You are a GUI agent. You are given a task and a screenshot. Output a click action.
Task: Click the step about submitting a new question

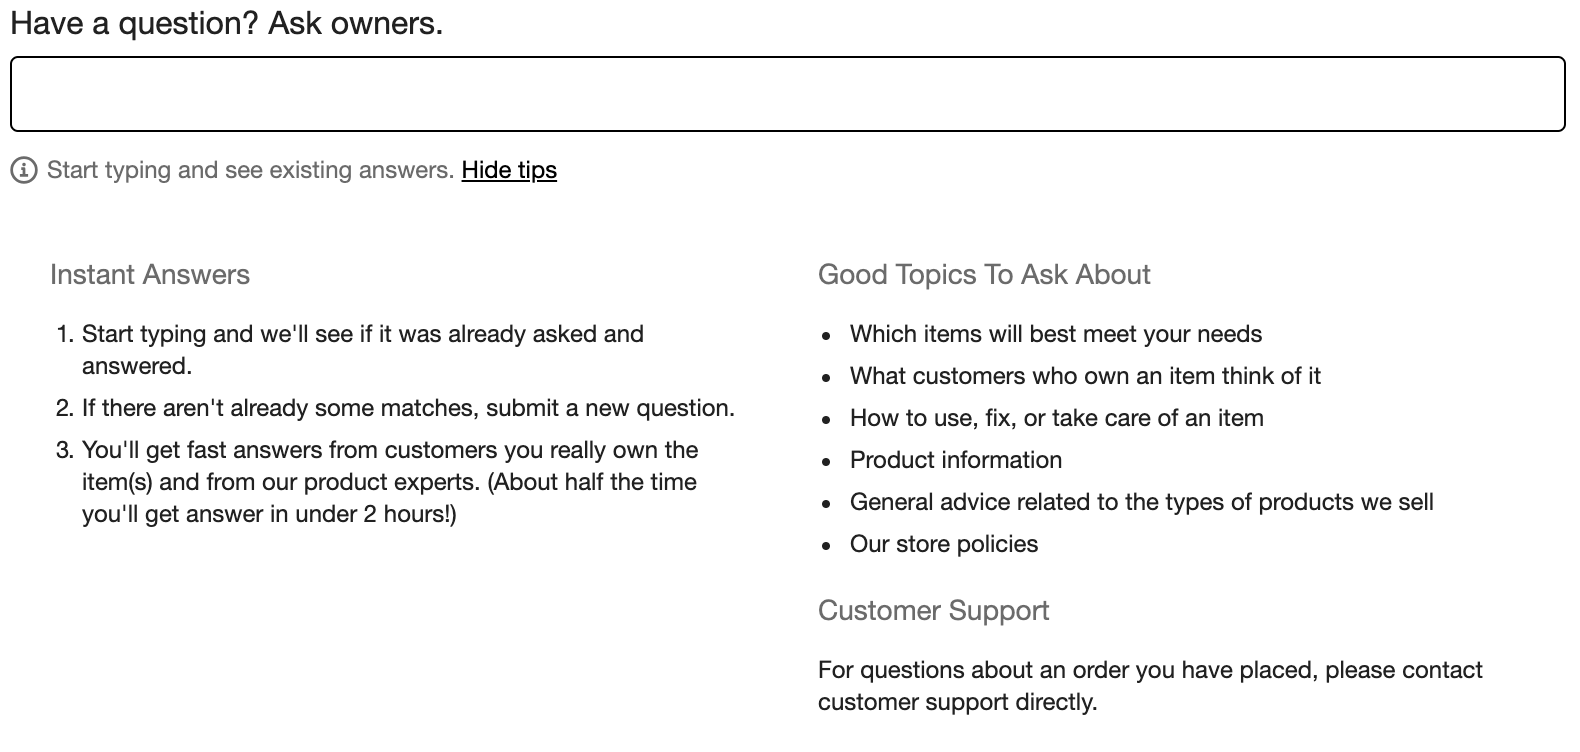(408, 408)
